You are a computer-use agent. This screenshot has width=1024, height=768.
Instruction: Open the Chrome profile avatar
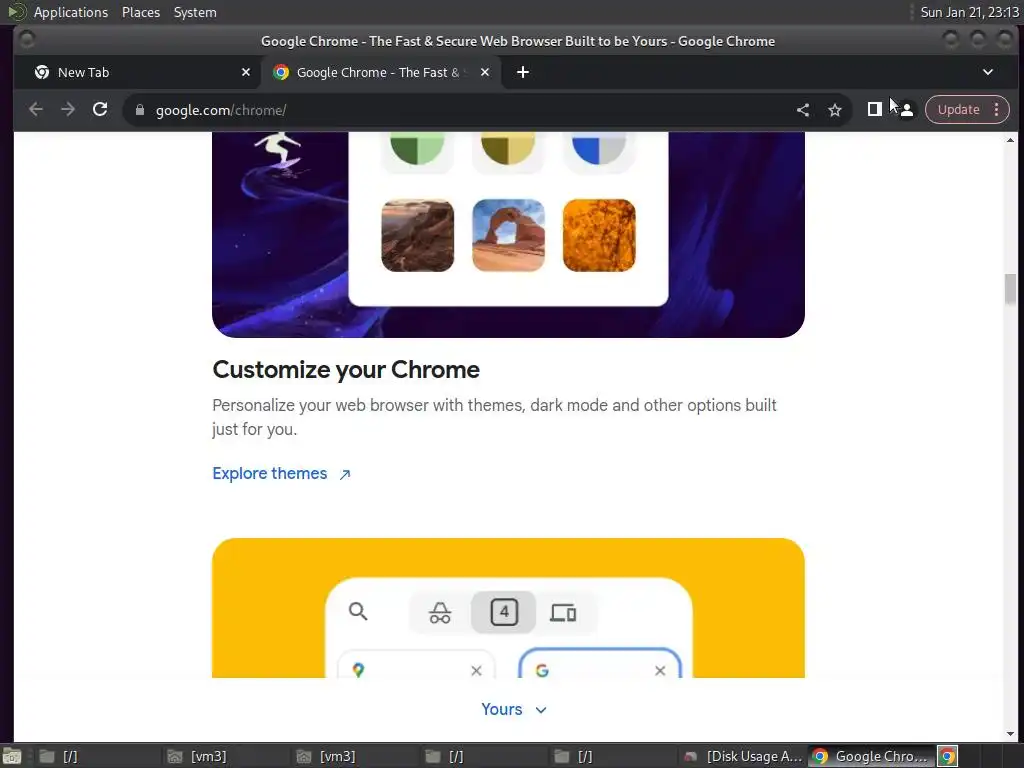point(906,110)
